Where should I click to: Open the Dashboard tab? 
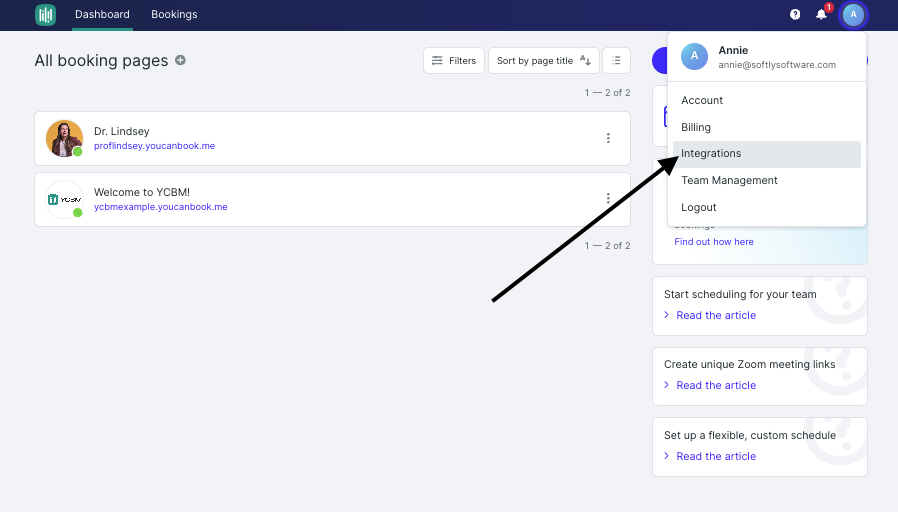tap(102, 14)
